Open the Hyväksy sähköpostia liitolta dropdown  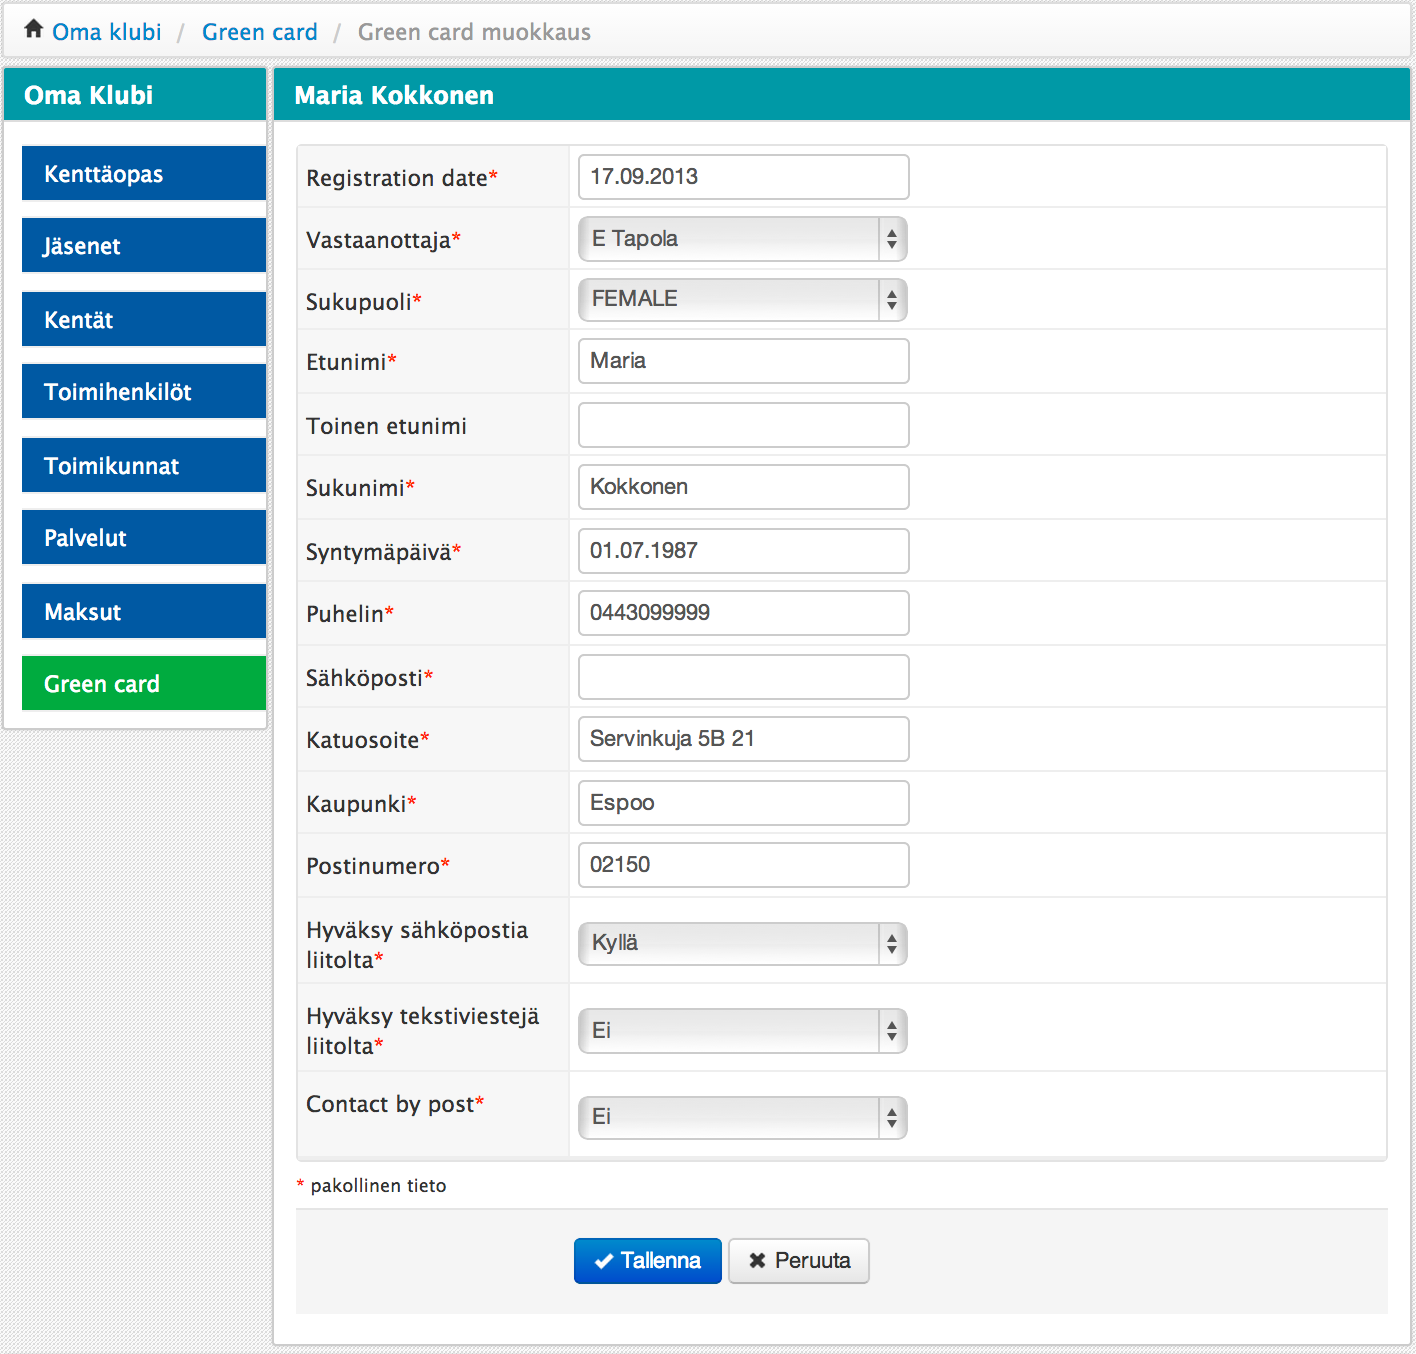pos(743,943)
